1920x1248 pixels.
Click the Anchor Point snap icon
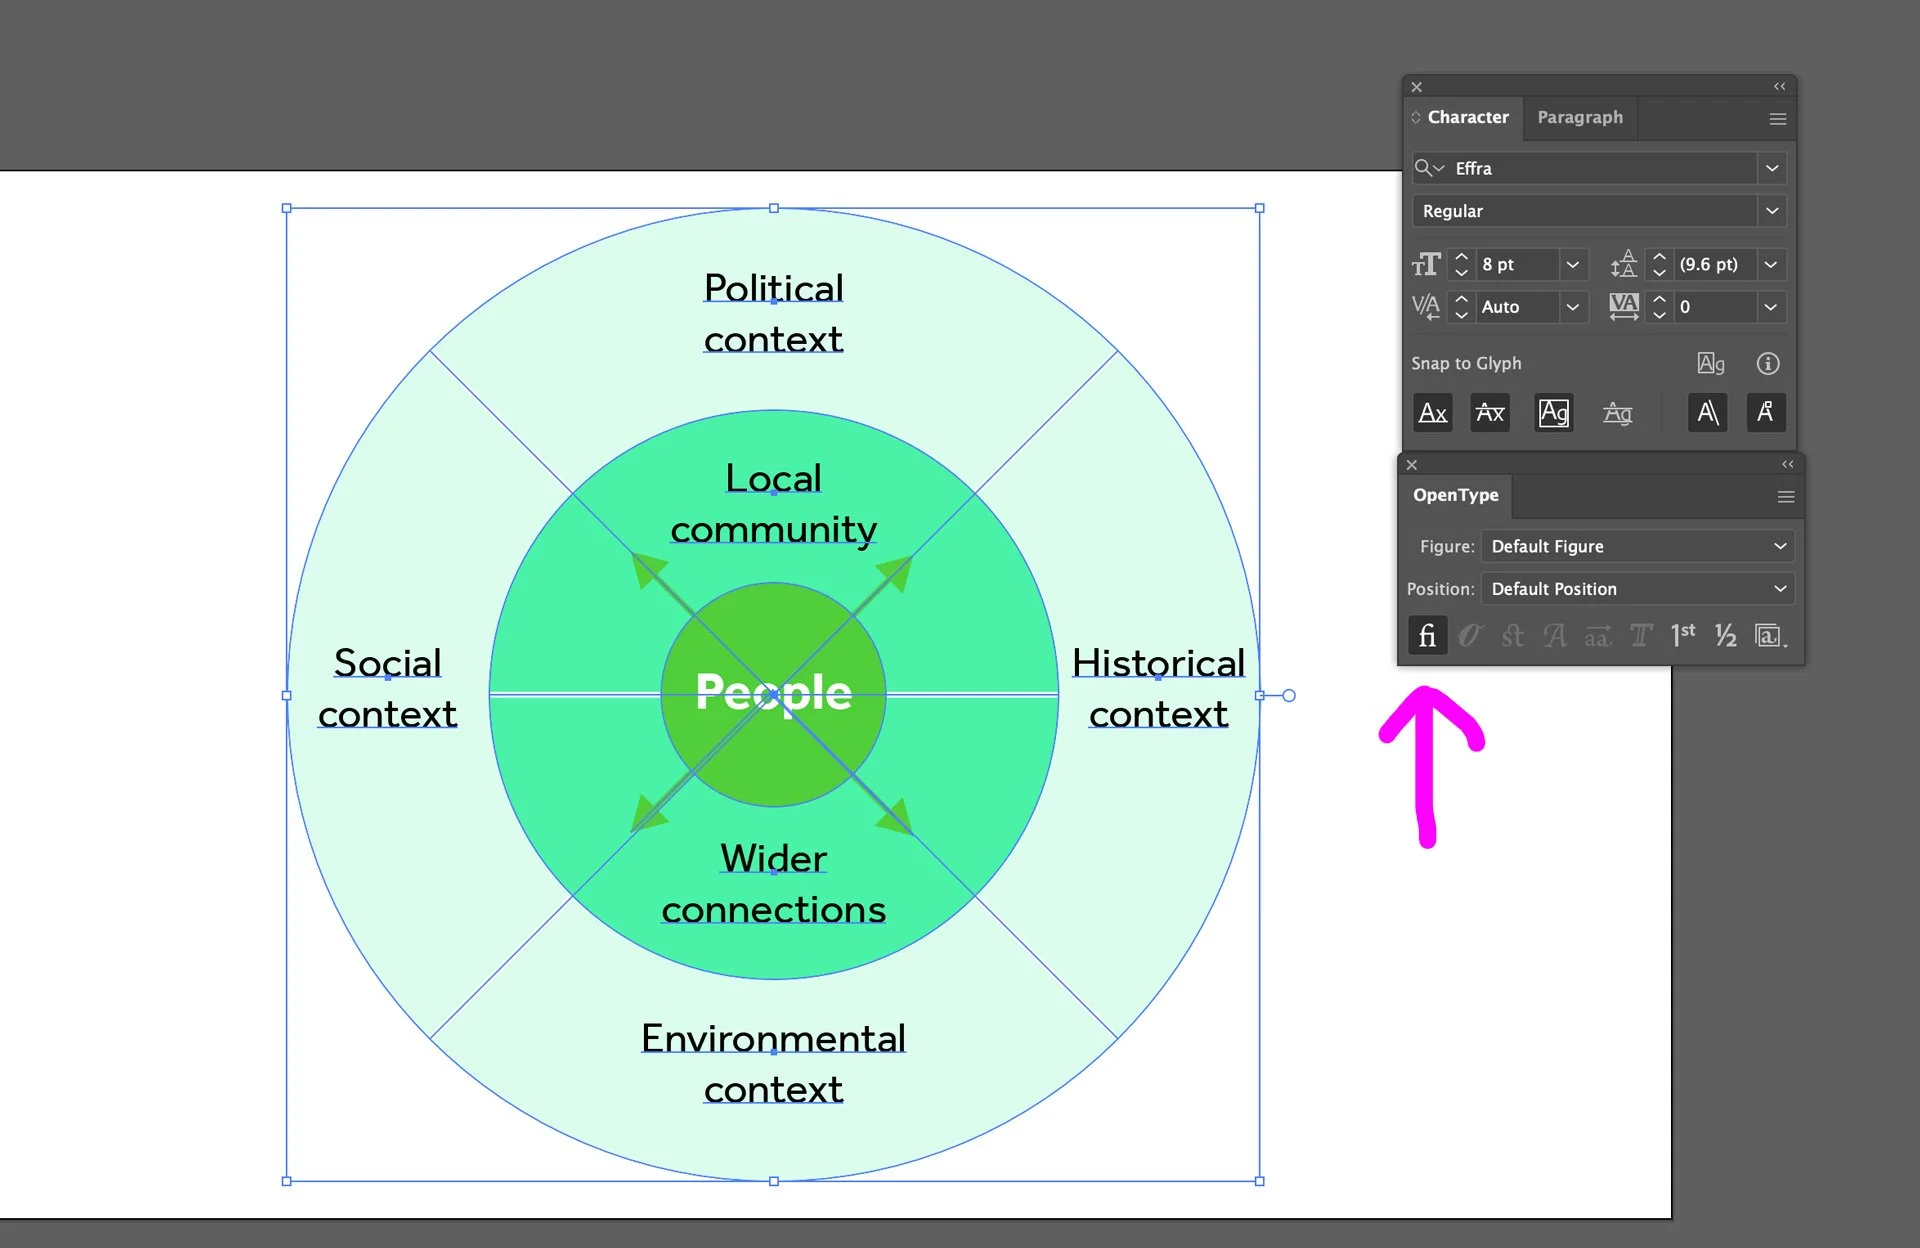tap(1765, 413)
